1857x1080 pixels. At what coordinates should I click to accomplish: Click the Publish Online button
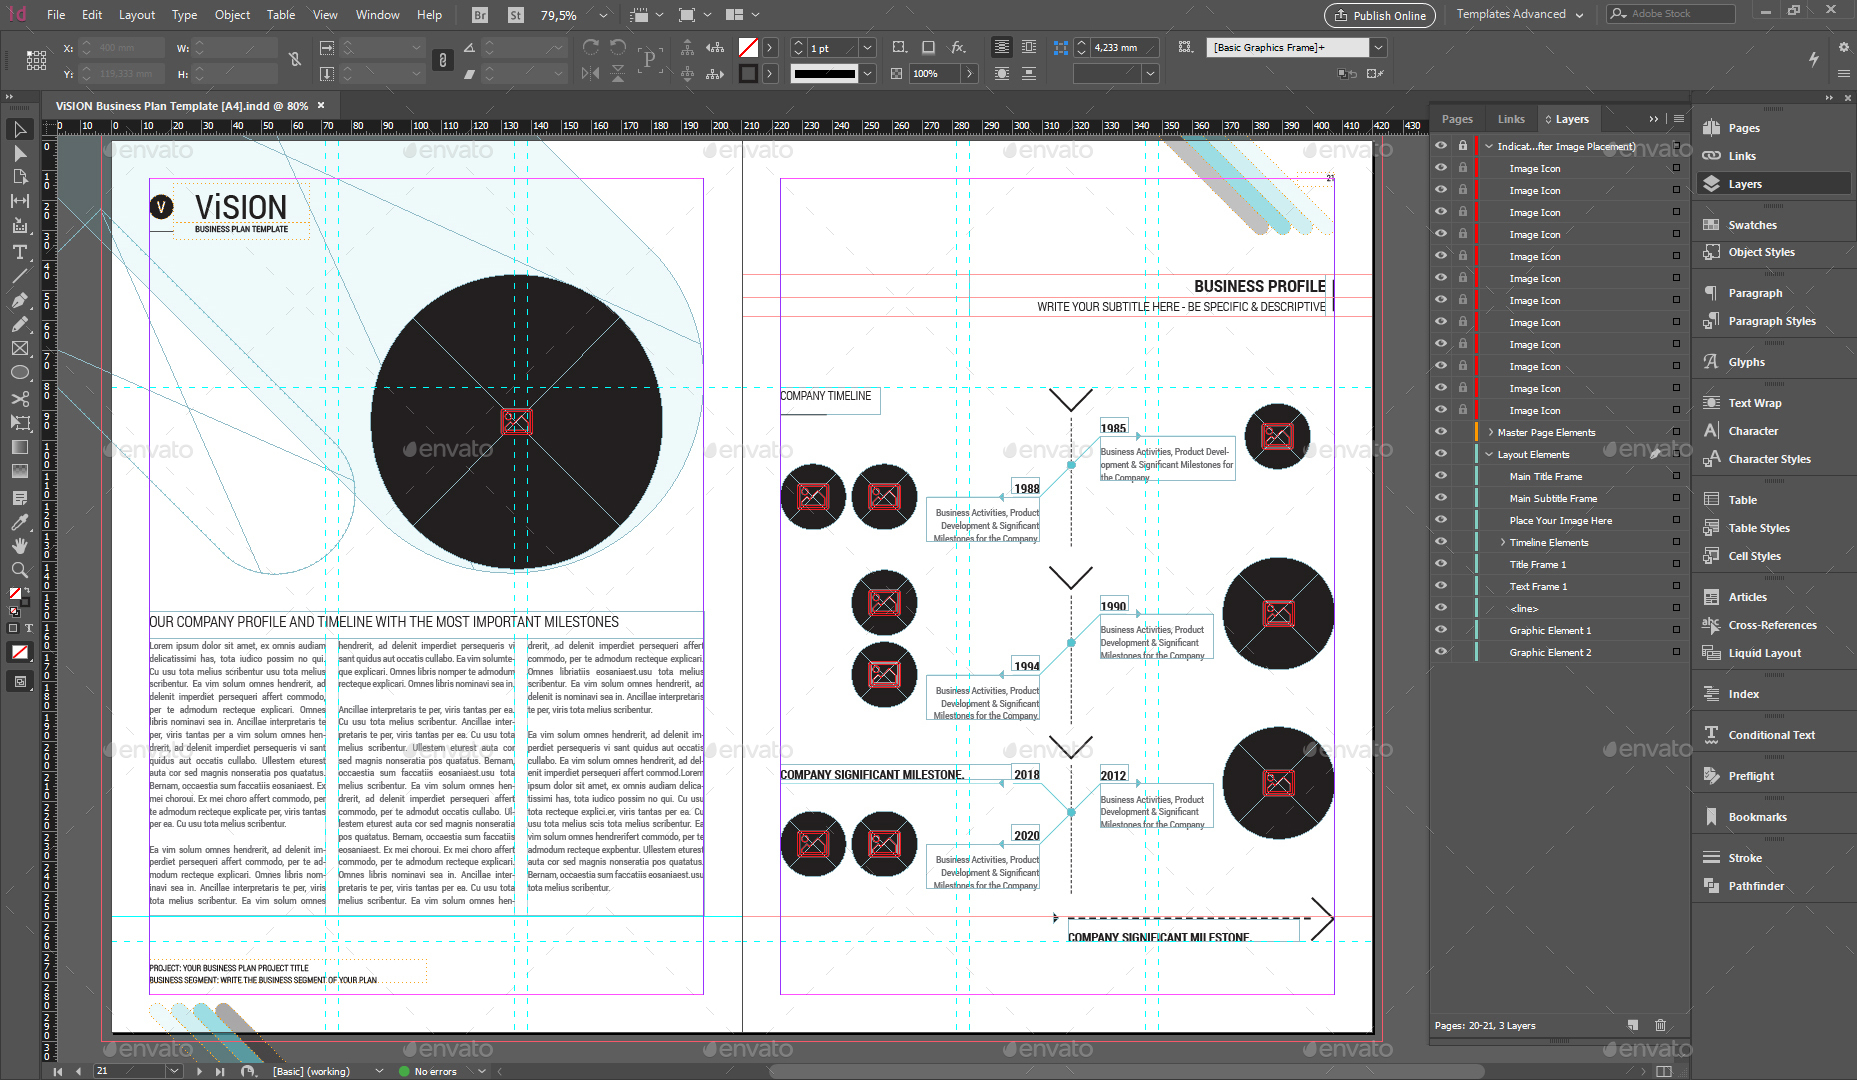coord(1380,15)
